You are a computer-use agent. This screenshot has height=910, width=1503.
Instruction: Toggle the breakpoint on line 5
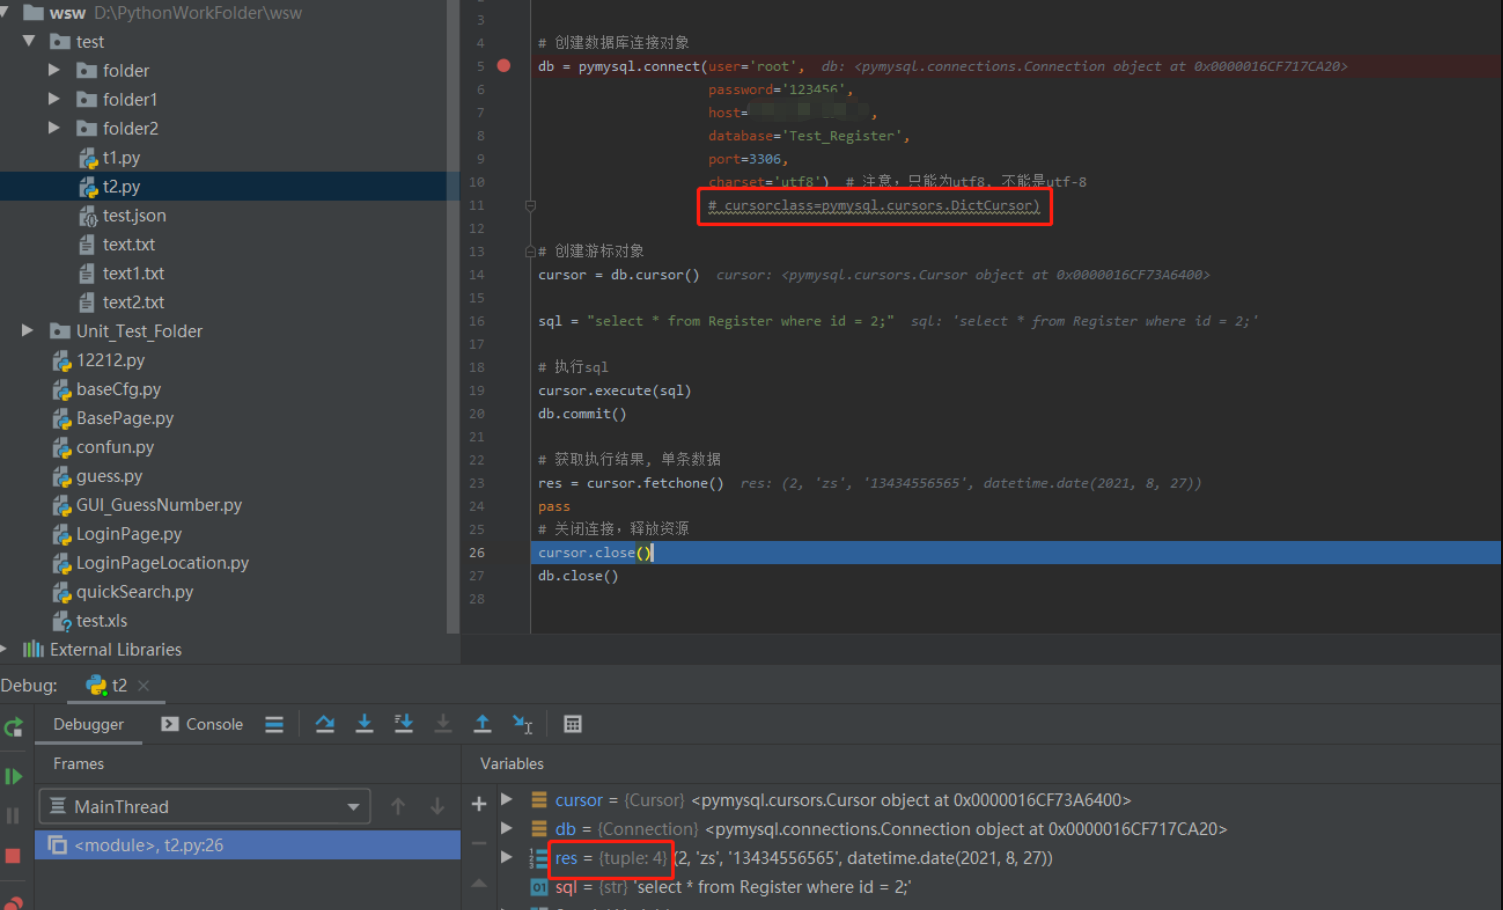[x=504, y=66]
